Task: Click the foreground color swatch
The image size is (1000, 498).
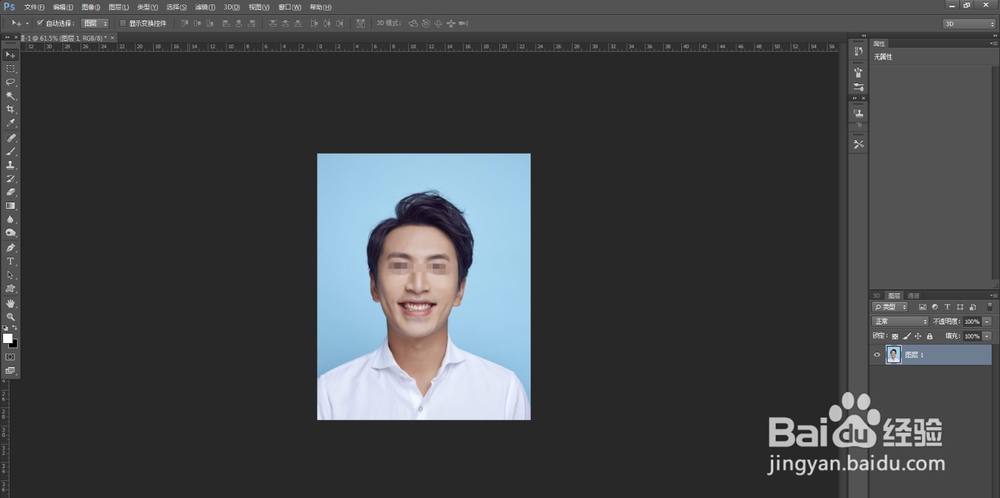Action: (8, 338)
